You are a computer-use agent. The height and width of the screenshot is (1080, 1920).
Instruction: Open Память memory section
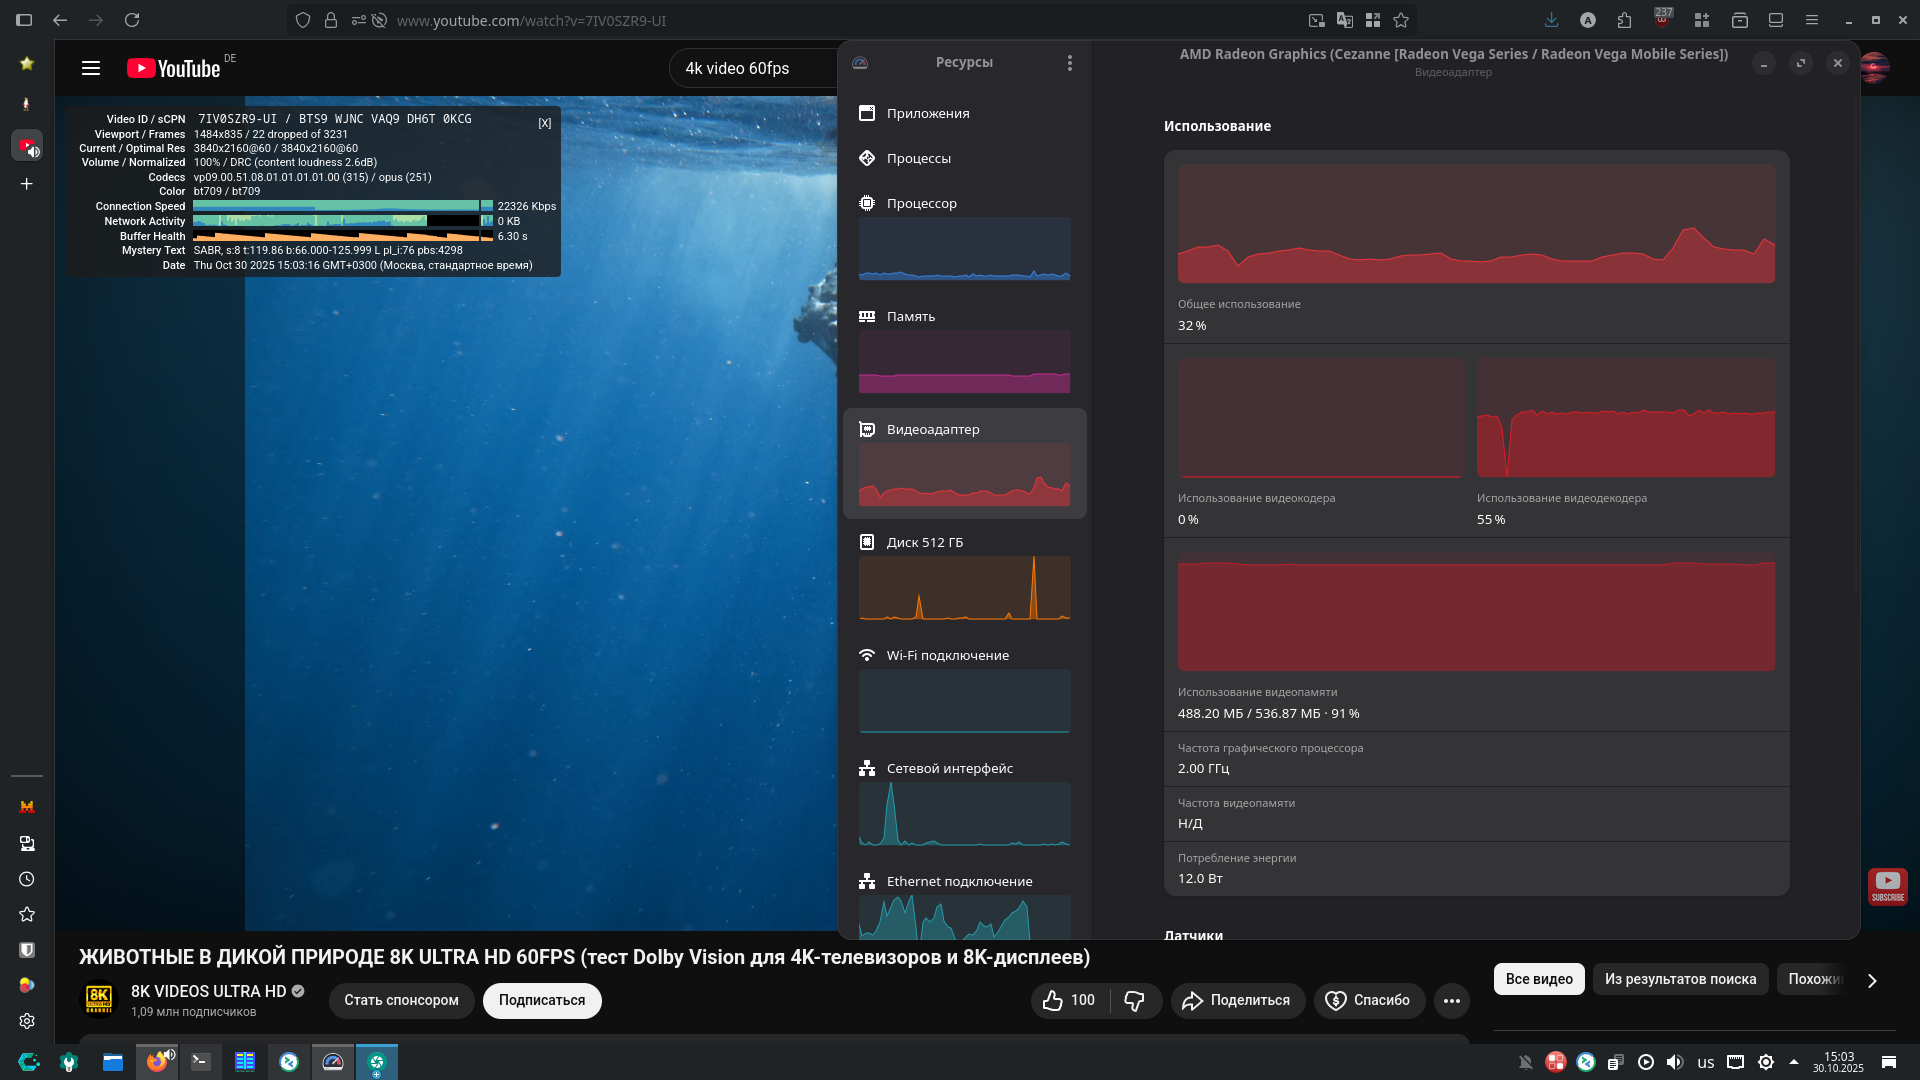pyautogui.click(x=910, y=316)
